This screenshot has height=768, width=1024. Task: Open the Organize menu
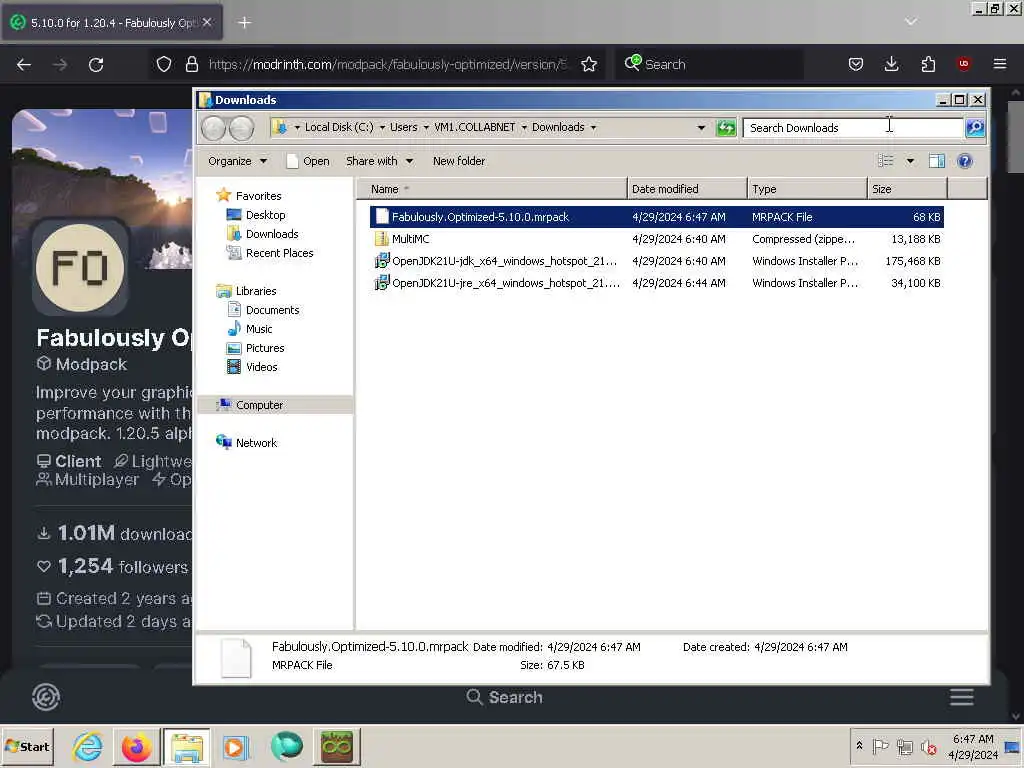pos(238,161)
